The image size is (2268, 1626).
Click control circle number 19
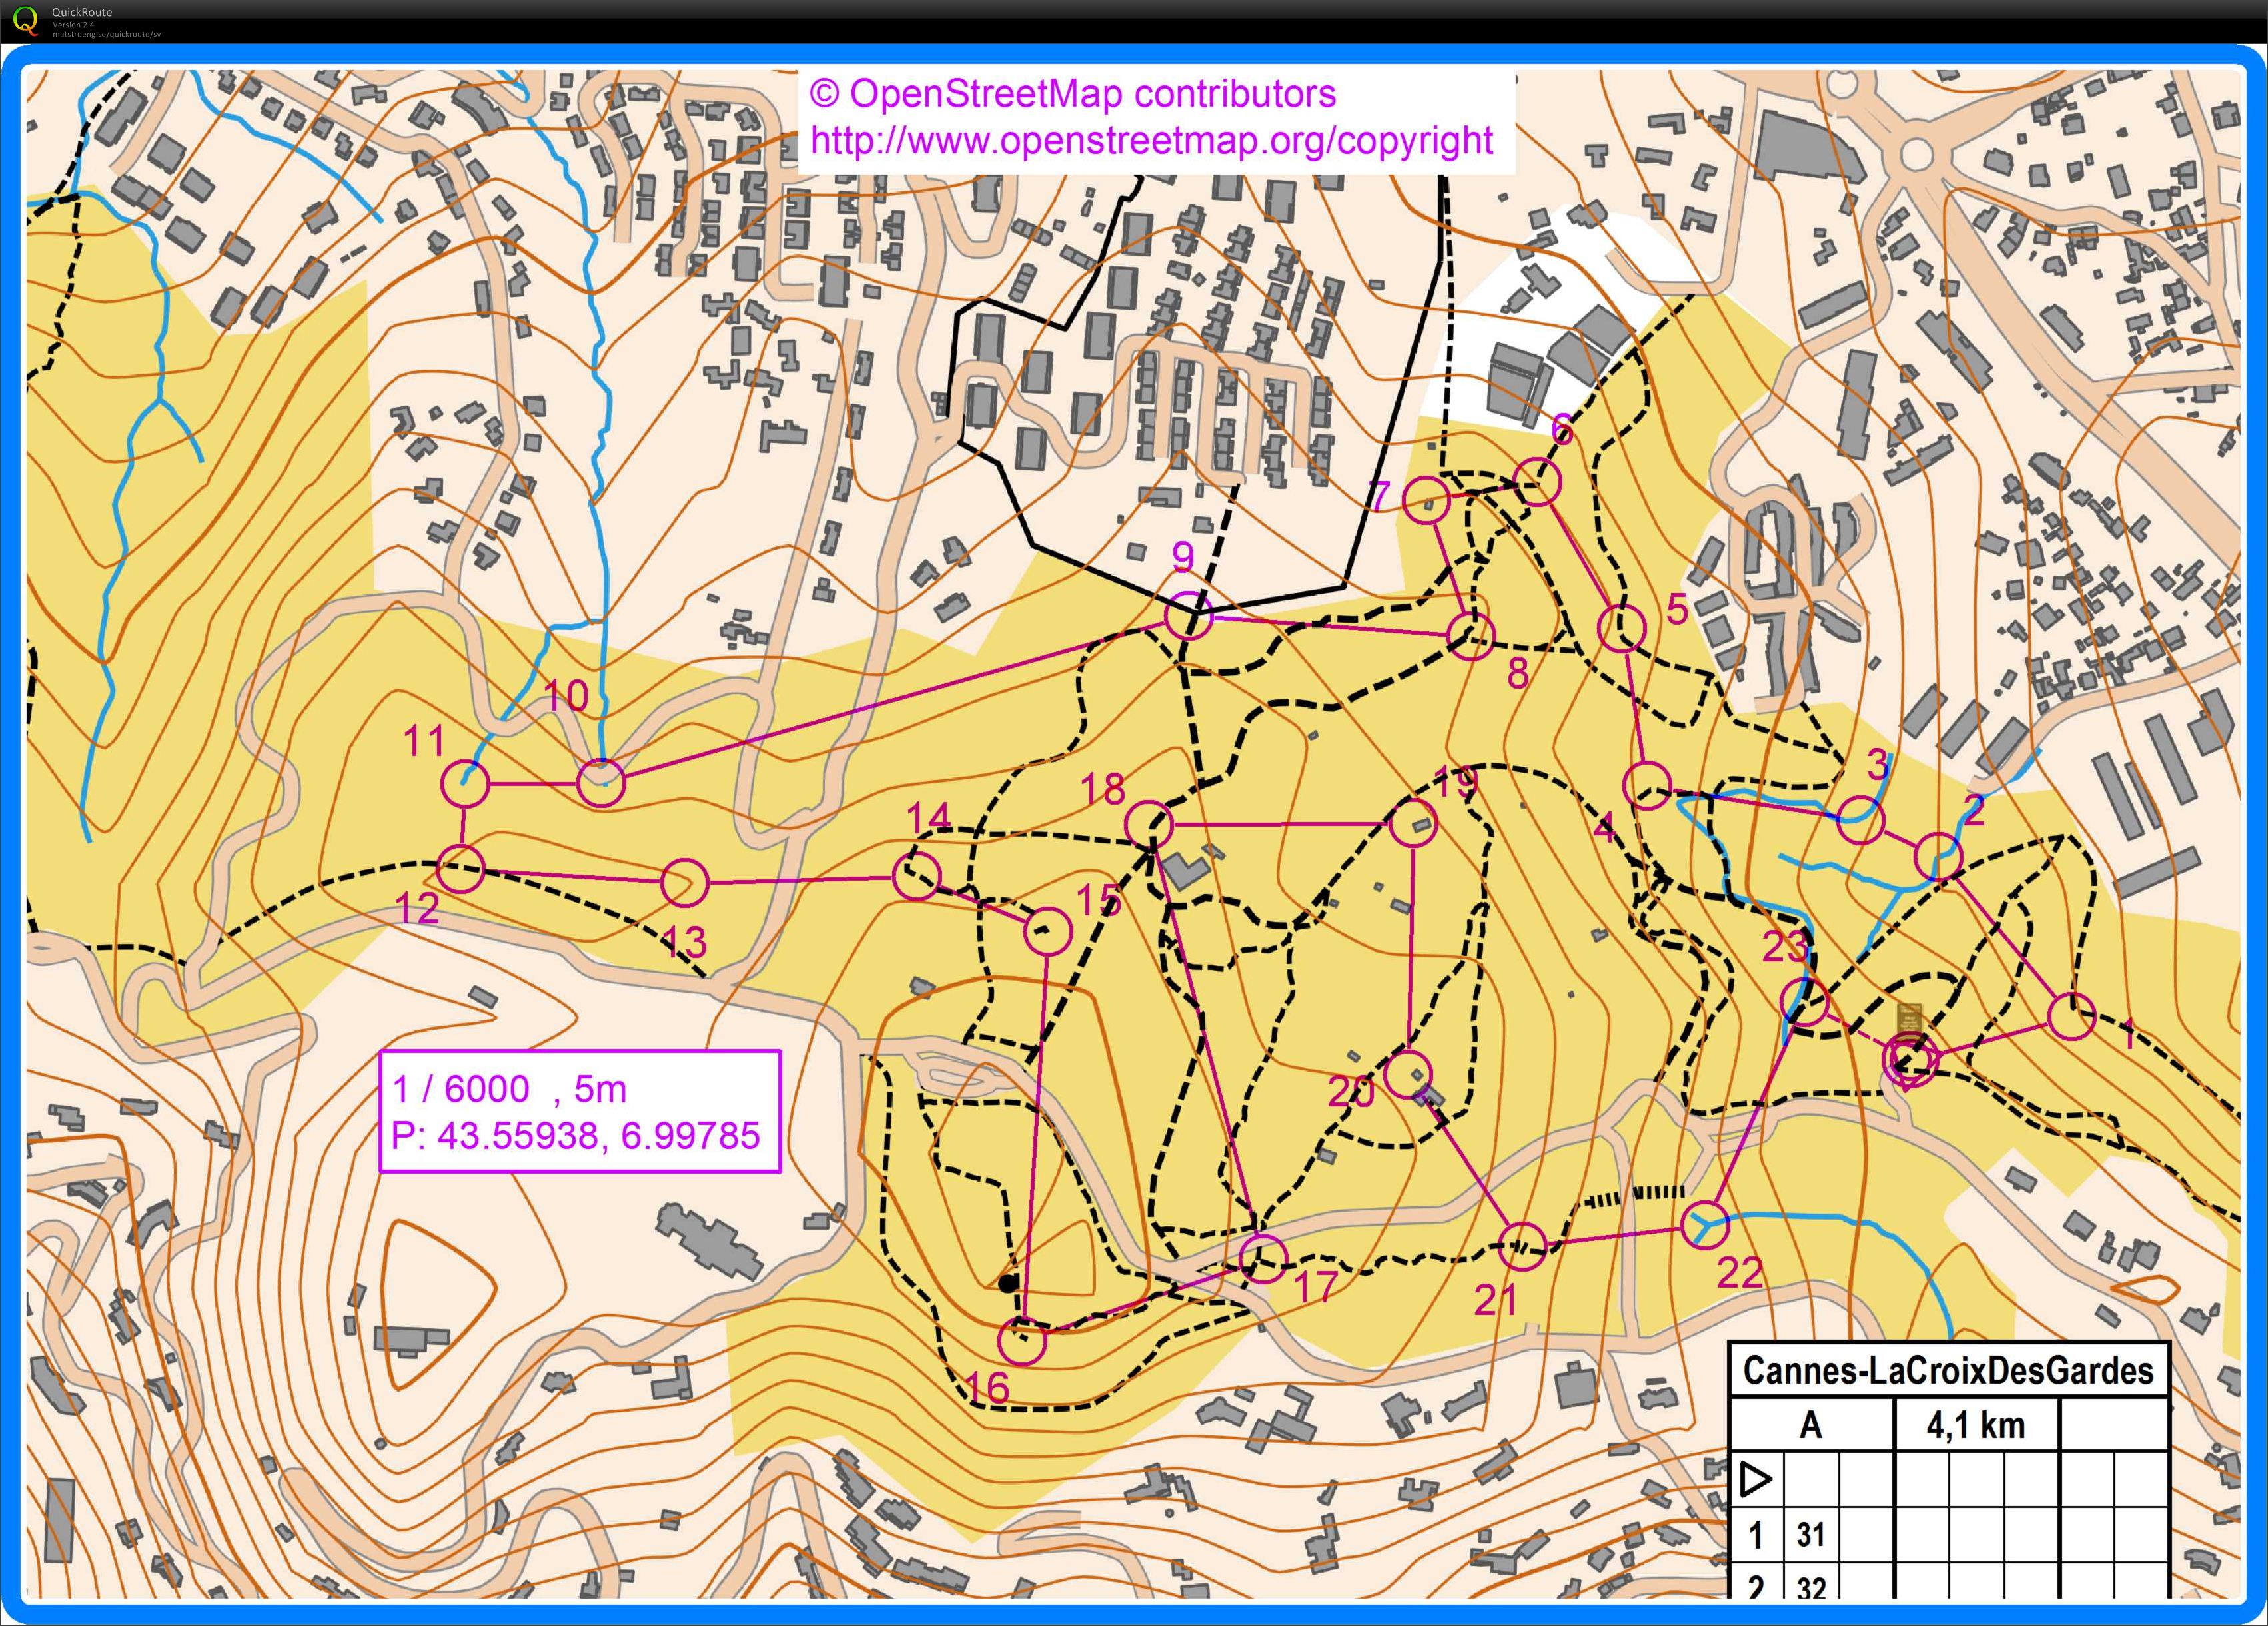coord(1413,824)
